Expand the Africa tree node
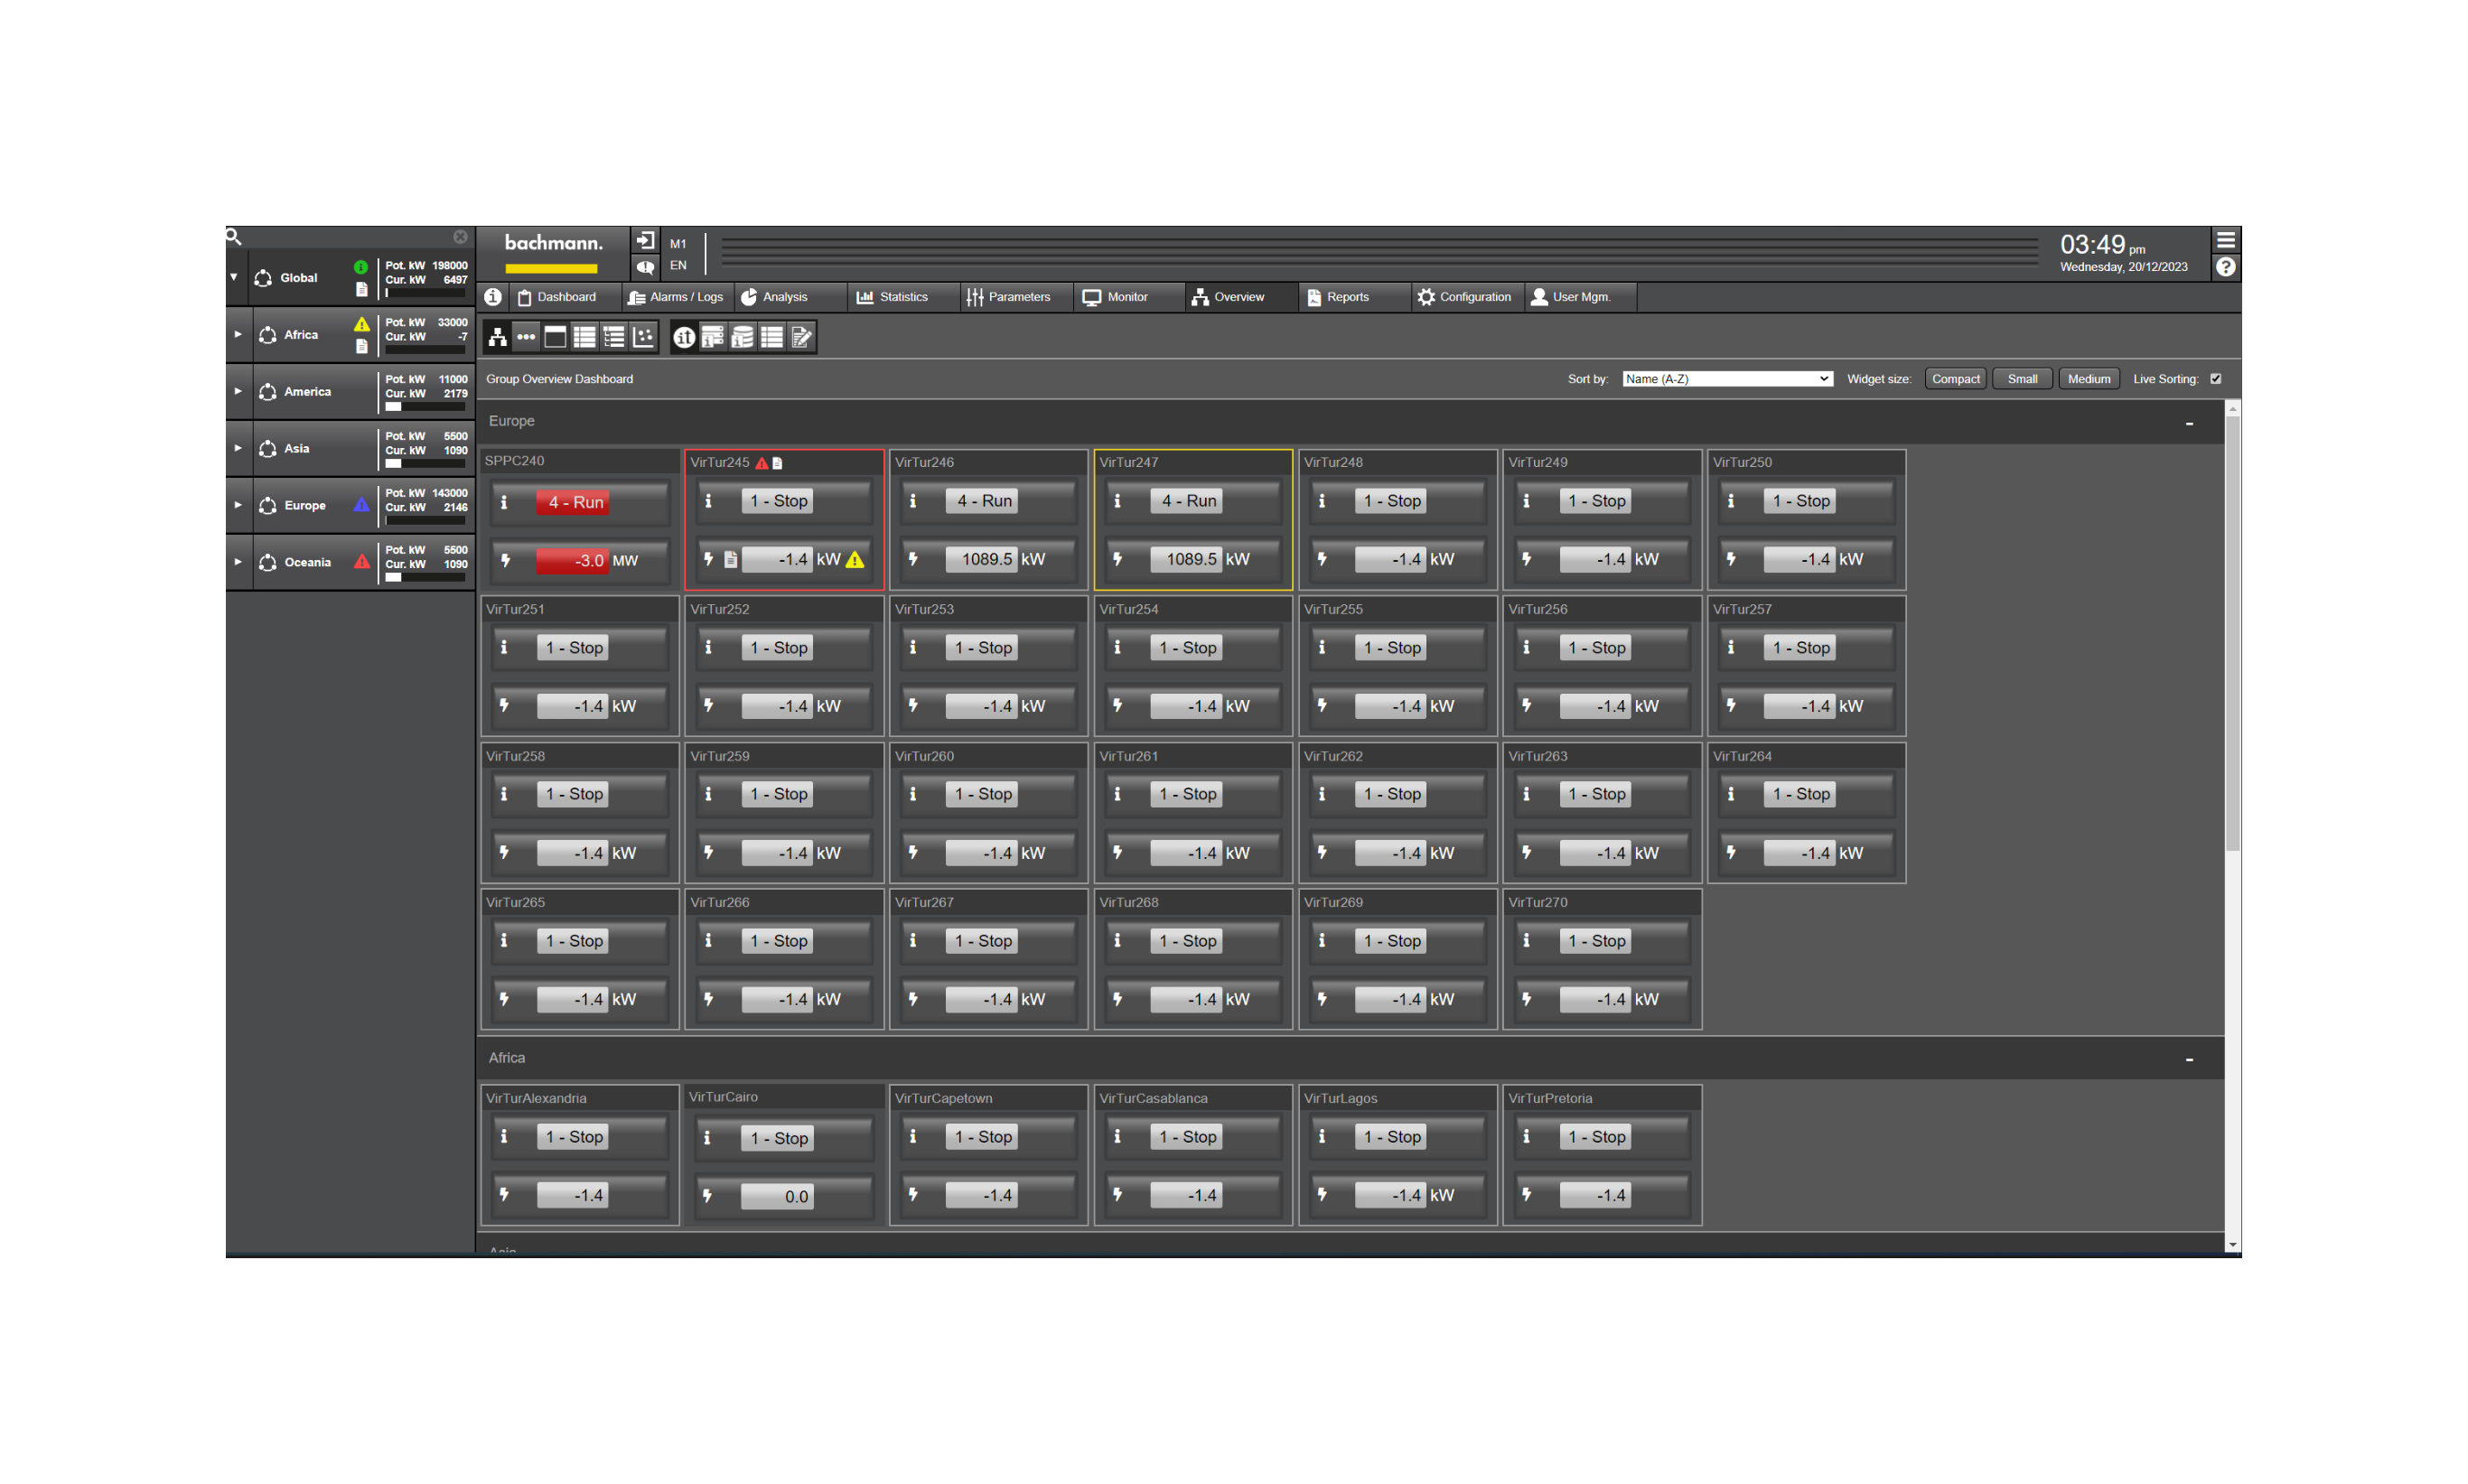 [238, 334]
